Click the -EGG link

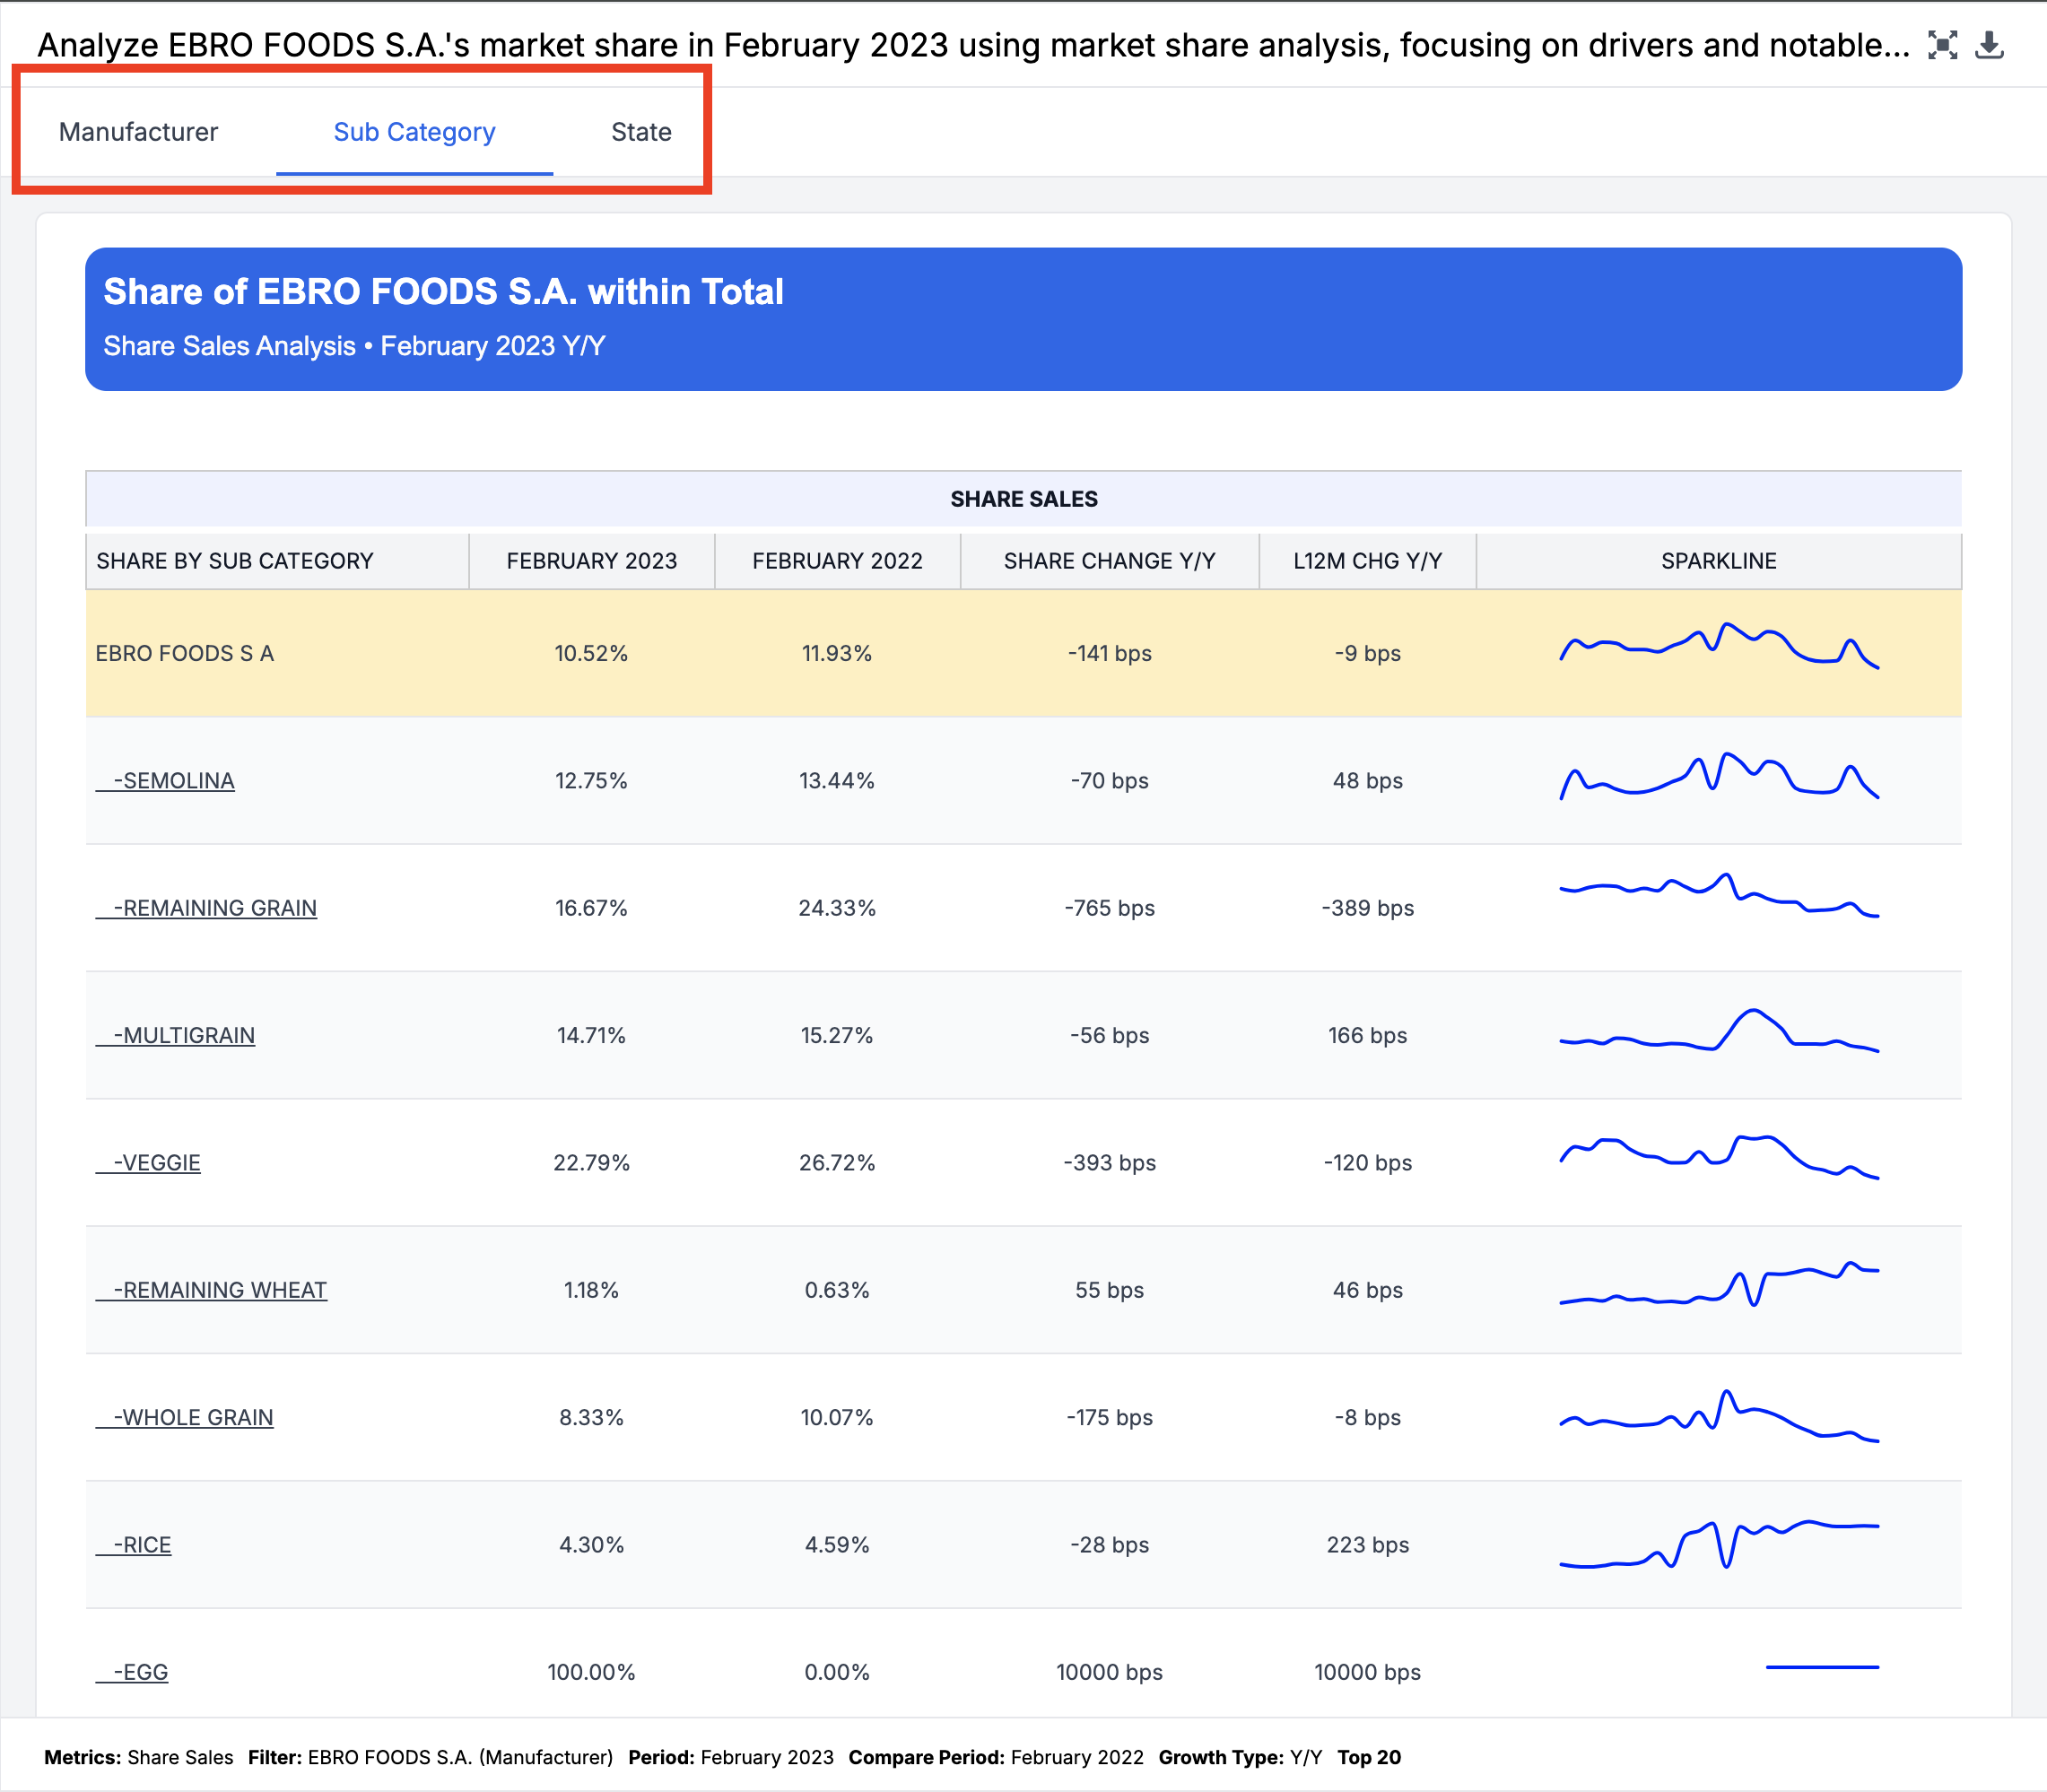coord(140,1672)
